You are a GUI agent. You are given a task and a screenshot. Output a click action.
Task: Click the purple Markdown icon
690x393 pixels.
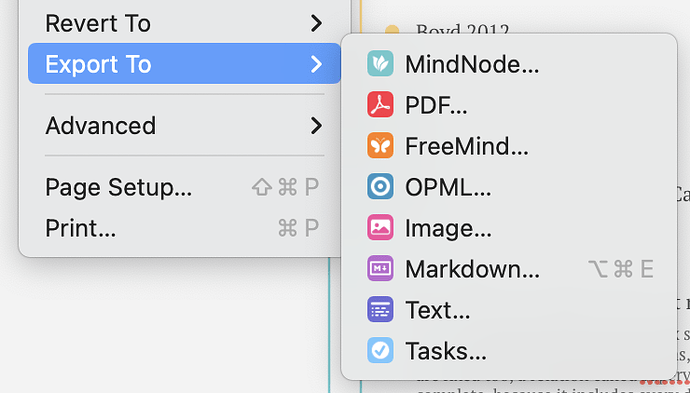[380, 268]
